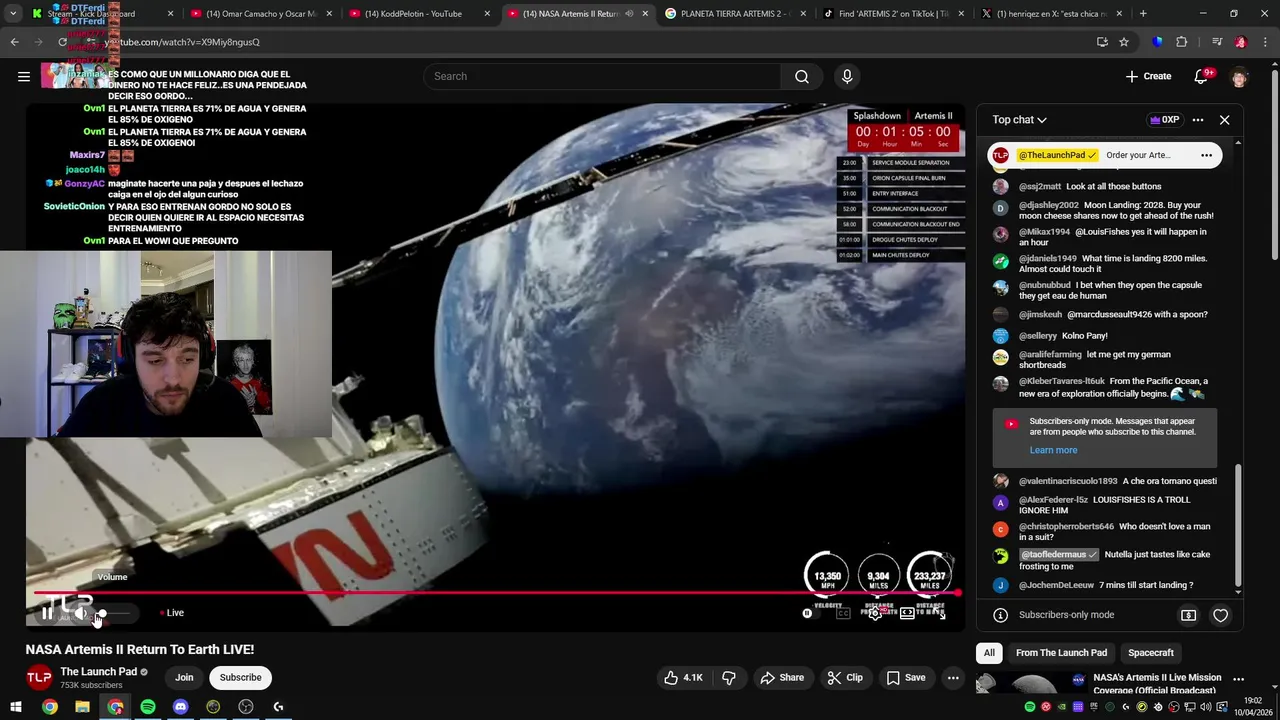Open more actions below the video
The image size is (1280, 720).
coord(953,678)
